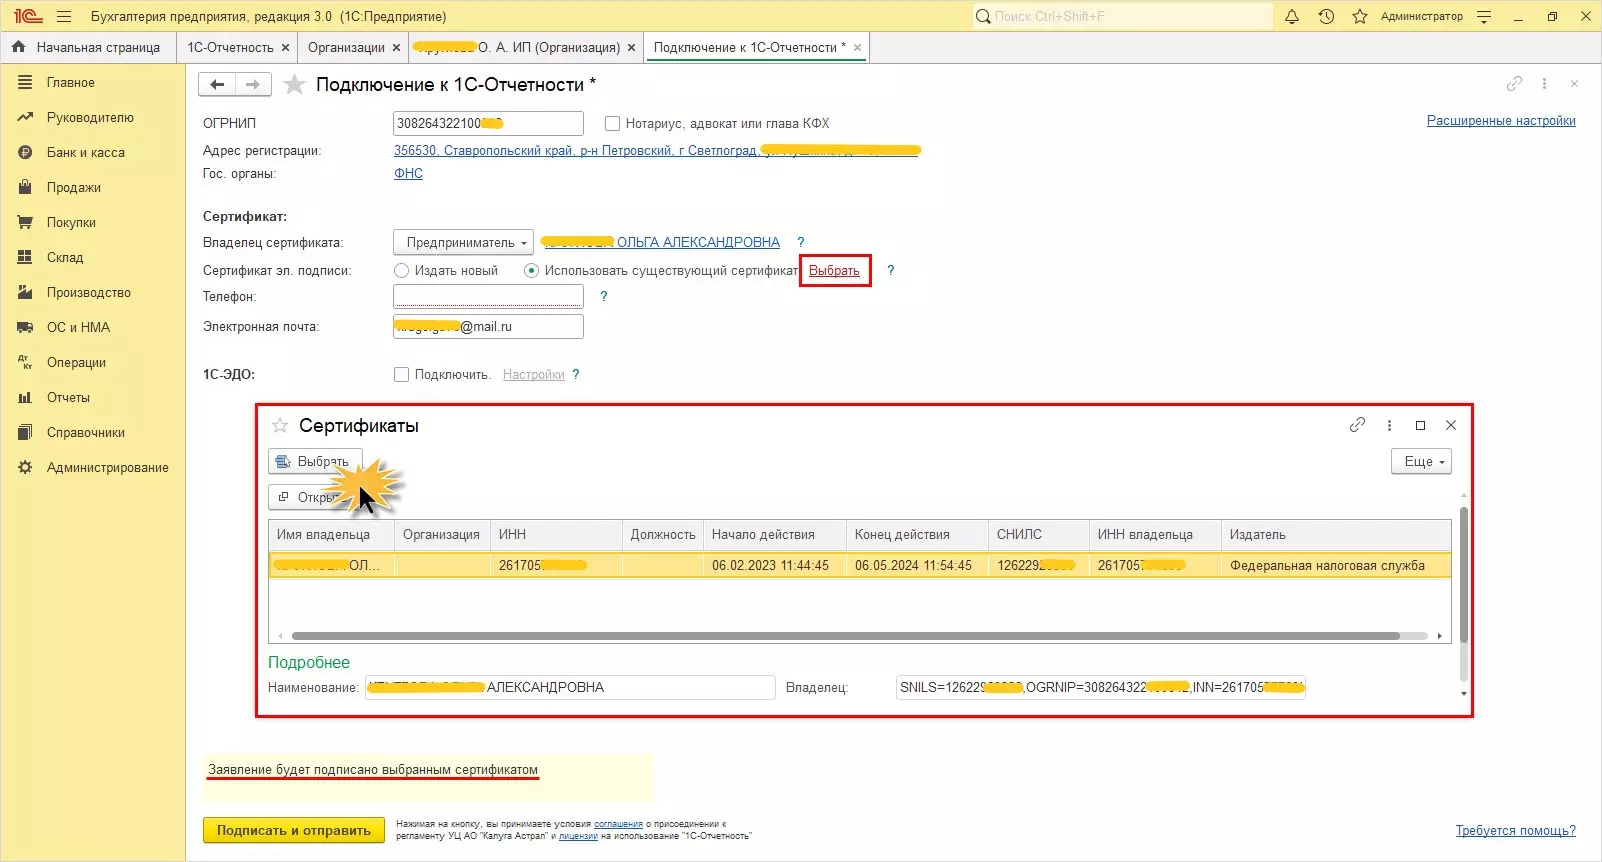Open Покупки section in sidebar

(x=71, y=222)
